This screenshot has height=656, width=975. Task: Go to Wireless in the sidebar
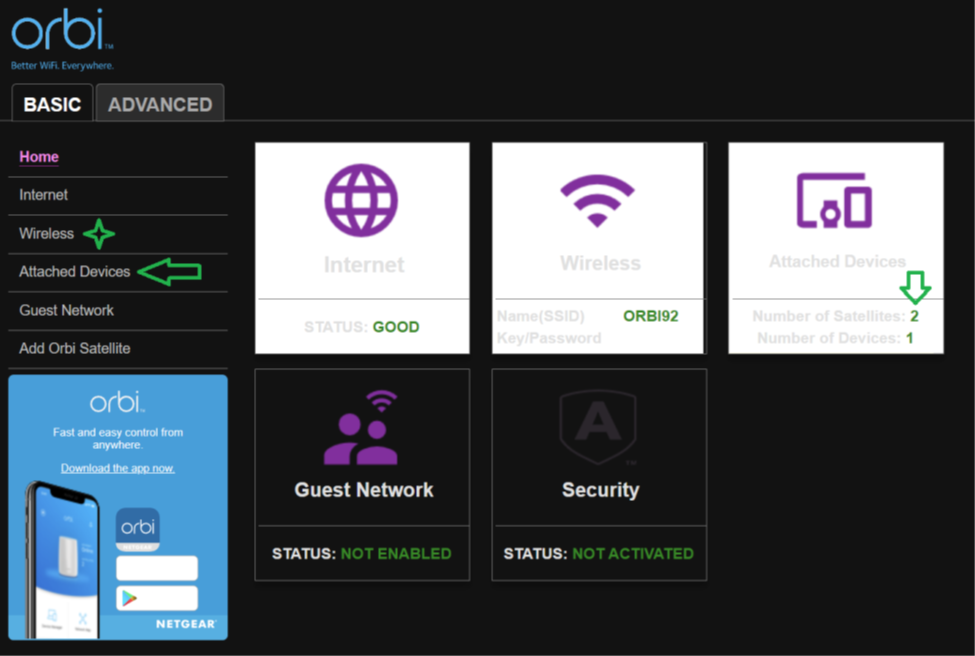[x=47, y=233]
